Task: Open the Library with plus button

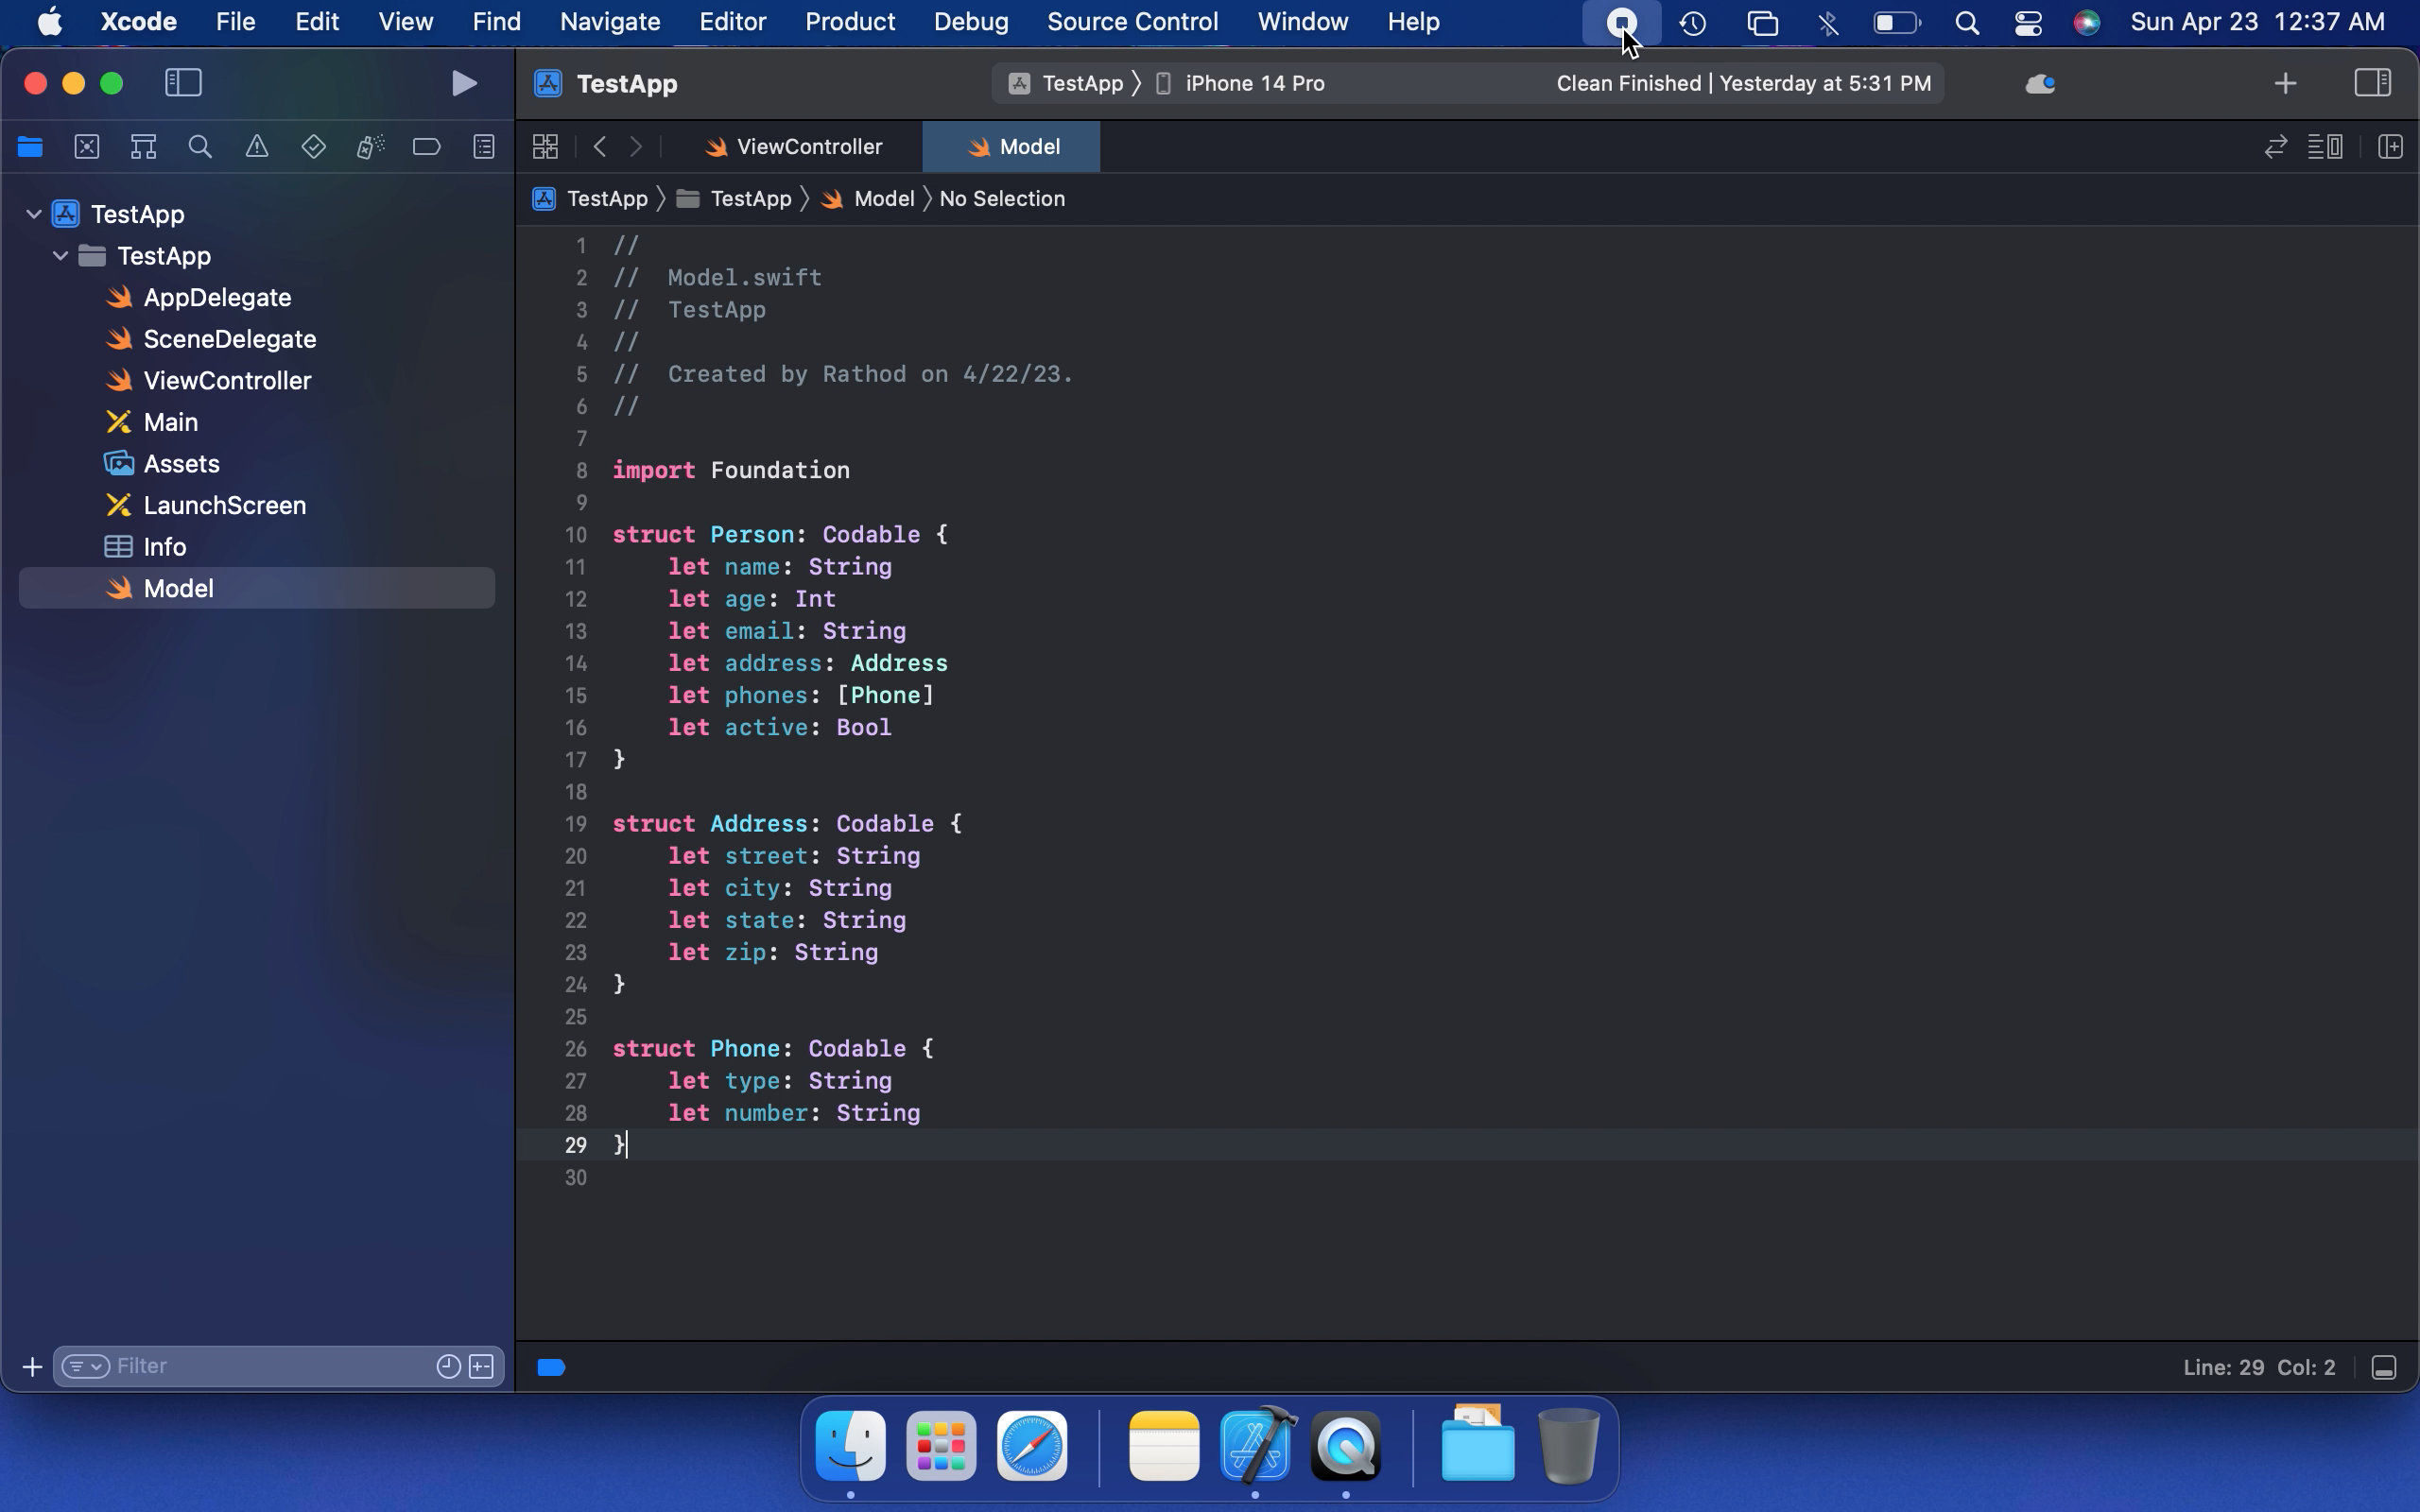Action: (2285, 83)
